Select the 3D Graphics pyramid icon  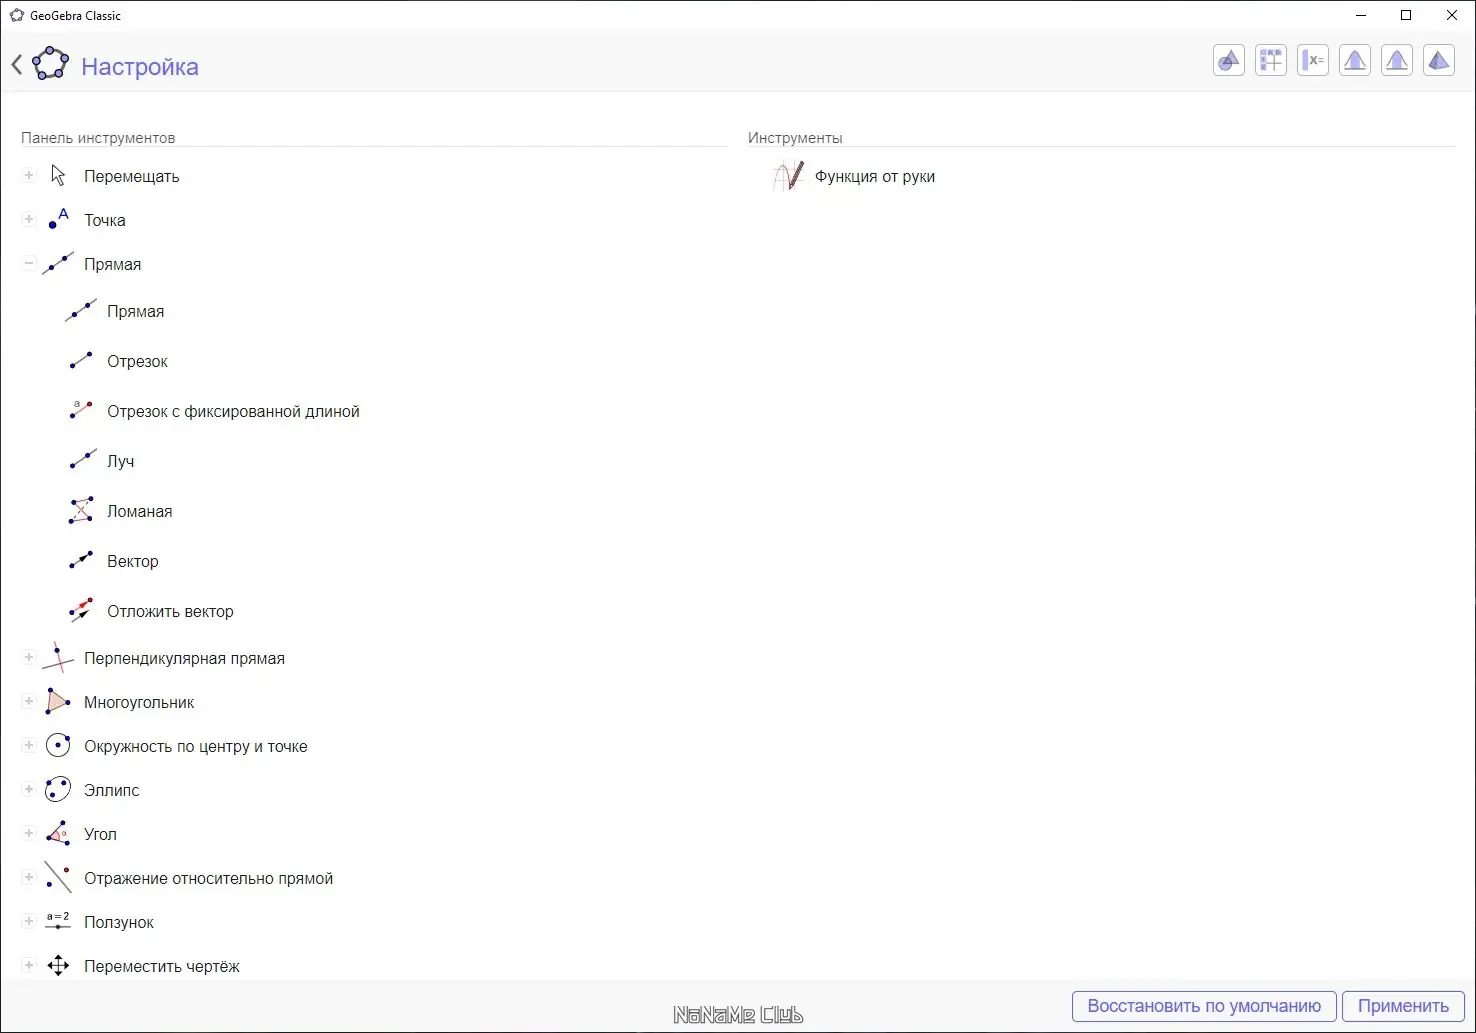coord(1439,61)
